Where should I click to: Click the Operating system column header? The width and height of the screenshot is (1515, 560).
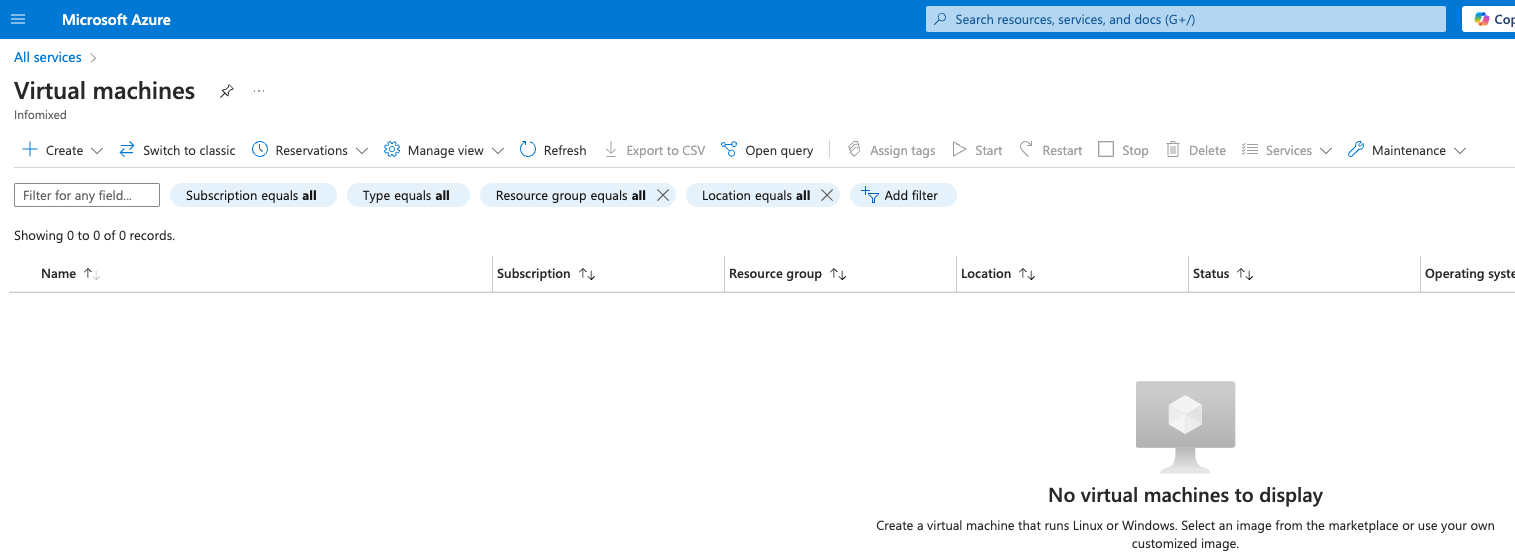click(1469, 273)
